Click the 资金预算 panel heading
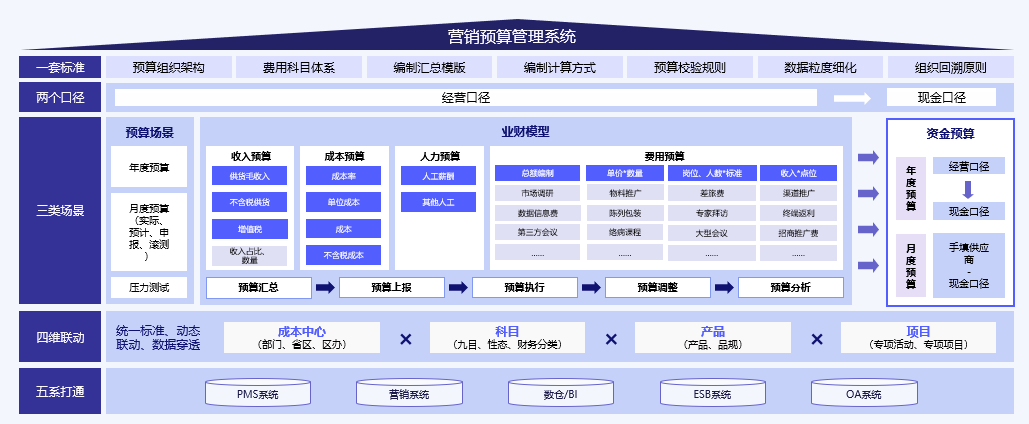The image size is (1029, 424). [x=950, y=134]
